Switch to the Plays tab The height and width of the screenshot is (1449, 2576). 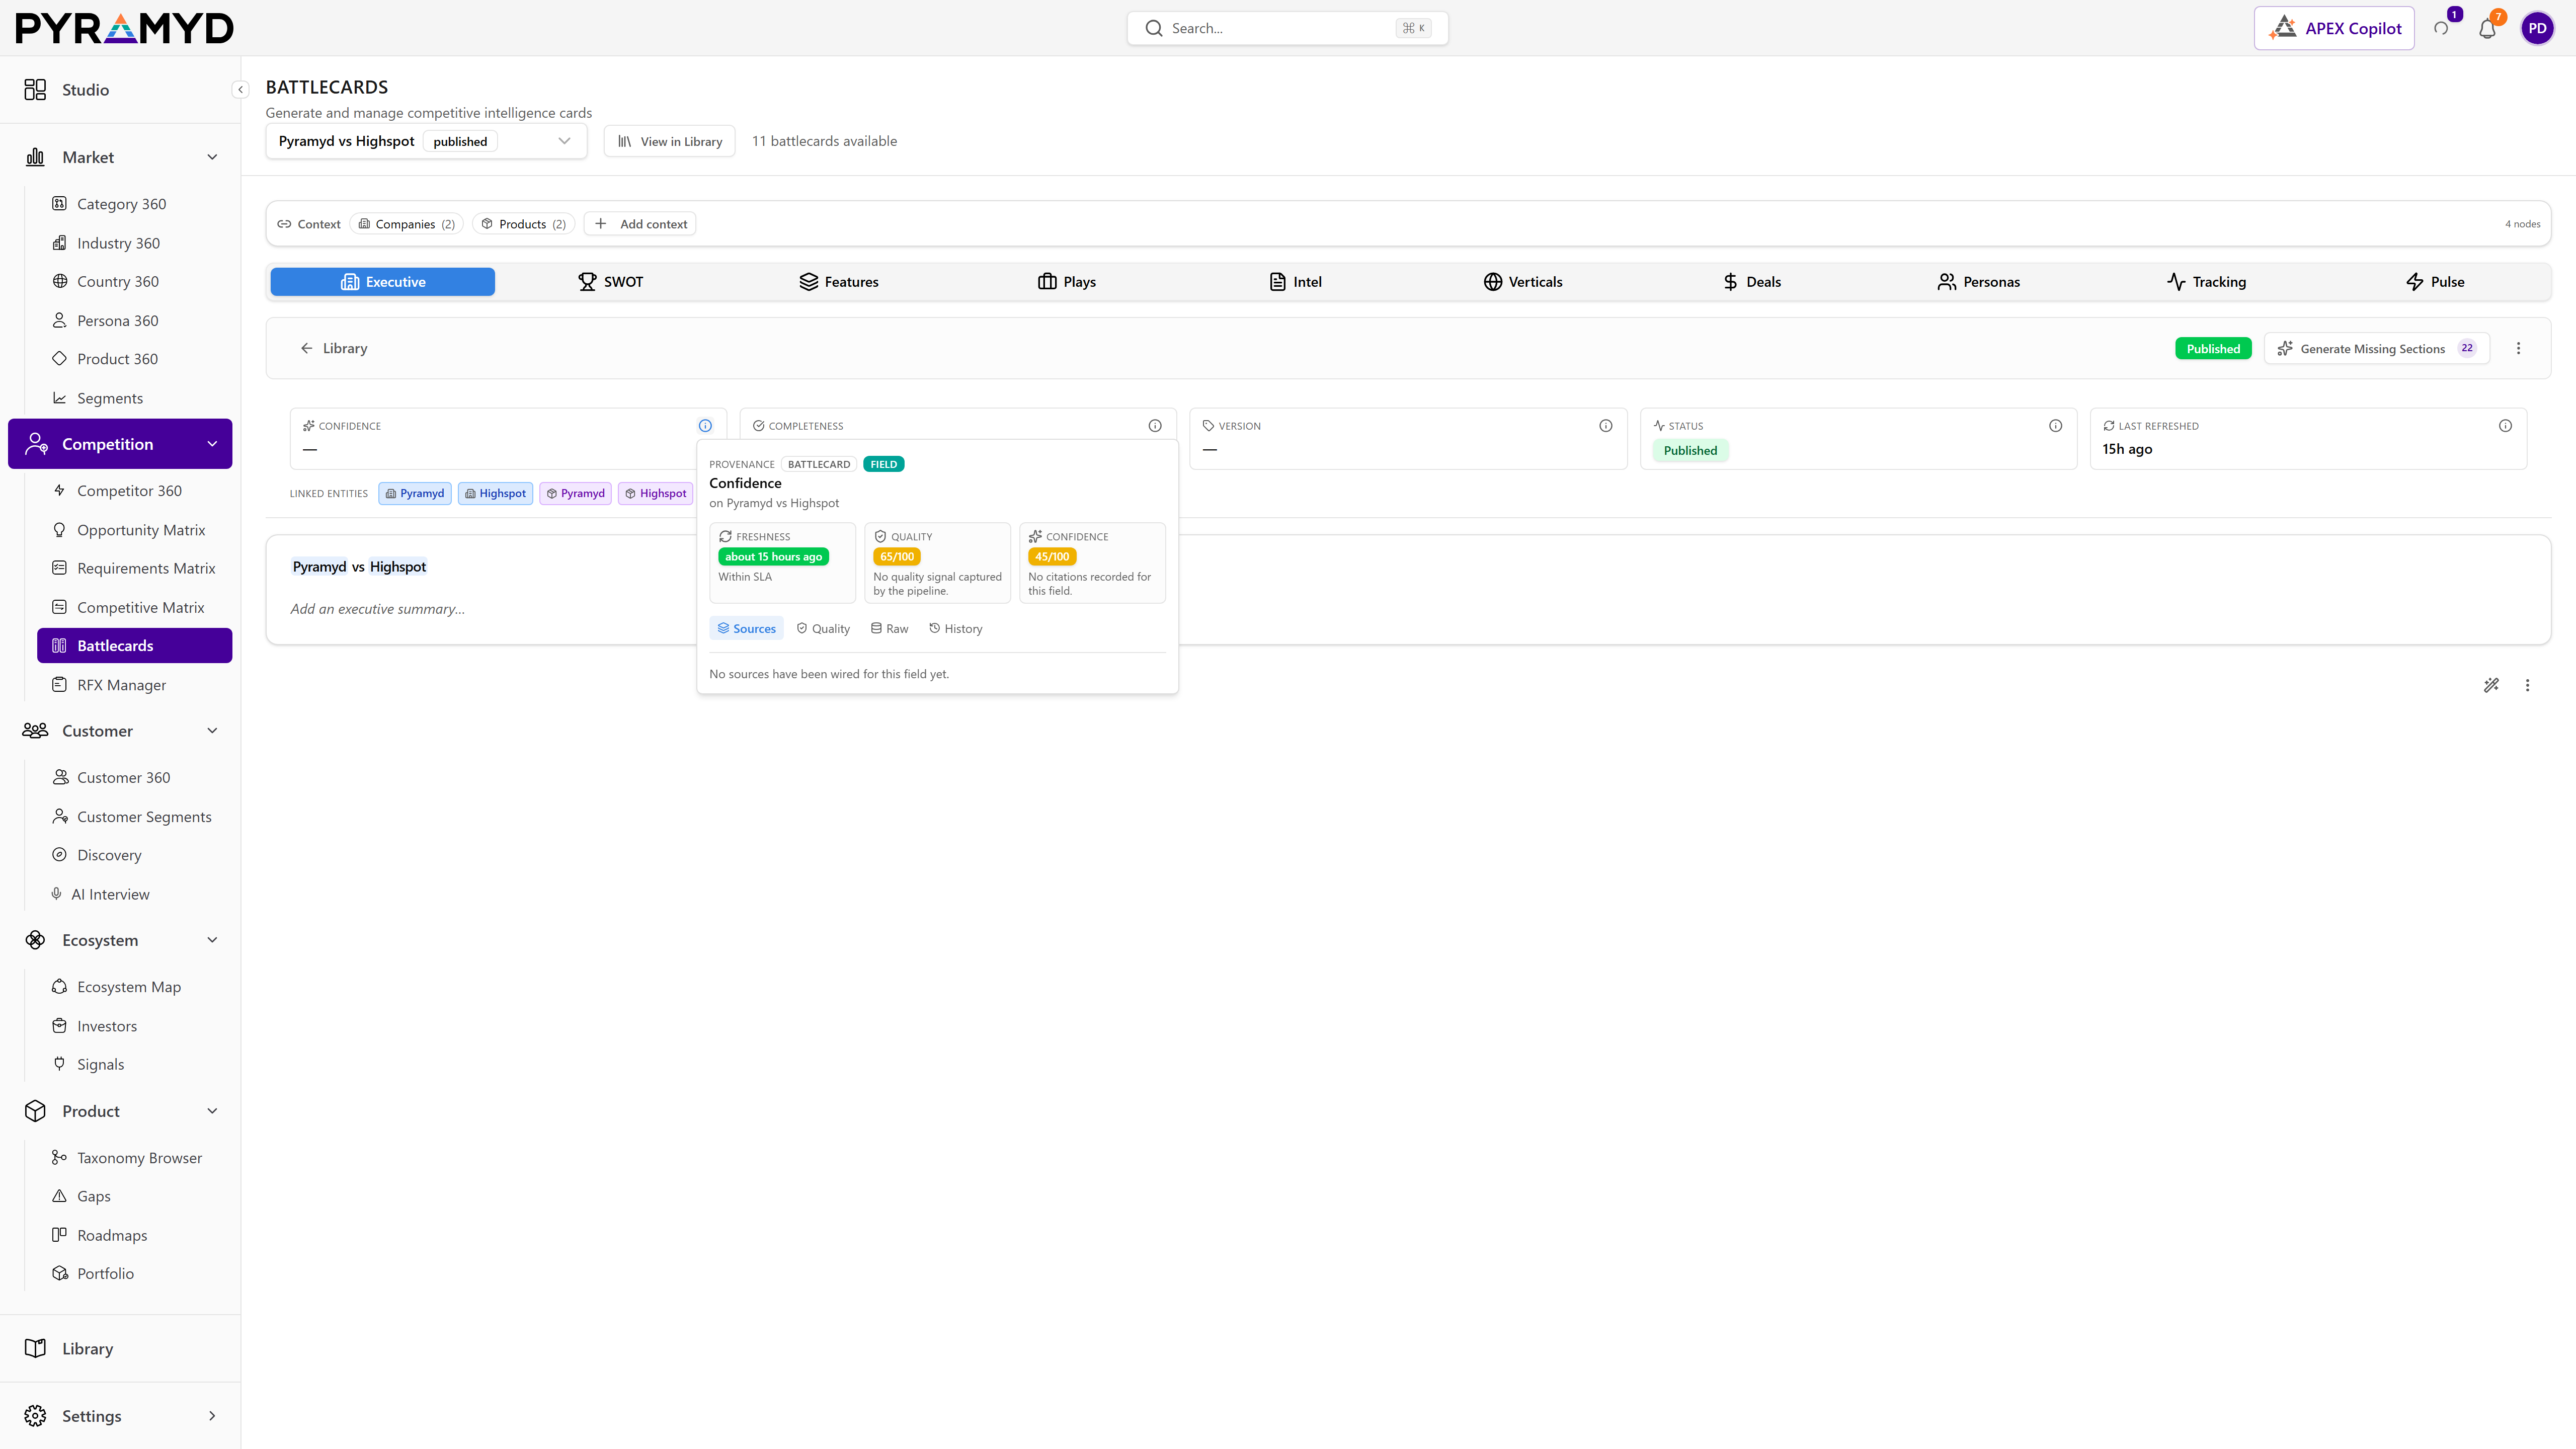point(1066,282)
